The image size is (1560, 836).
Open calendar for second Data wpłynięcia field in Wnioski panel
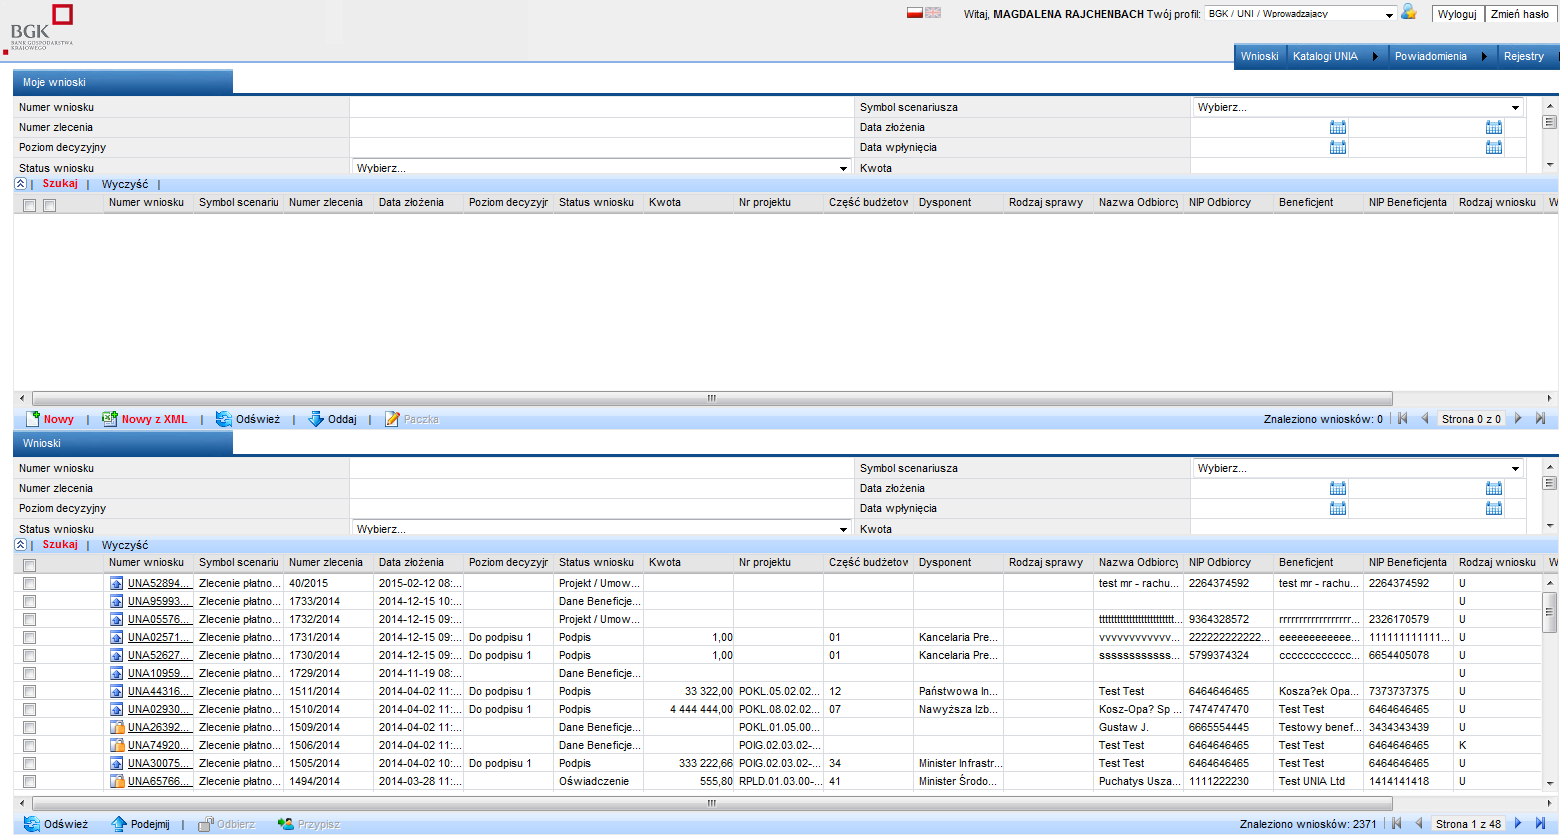(1494, 508)
